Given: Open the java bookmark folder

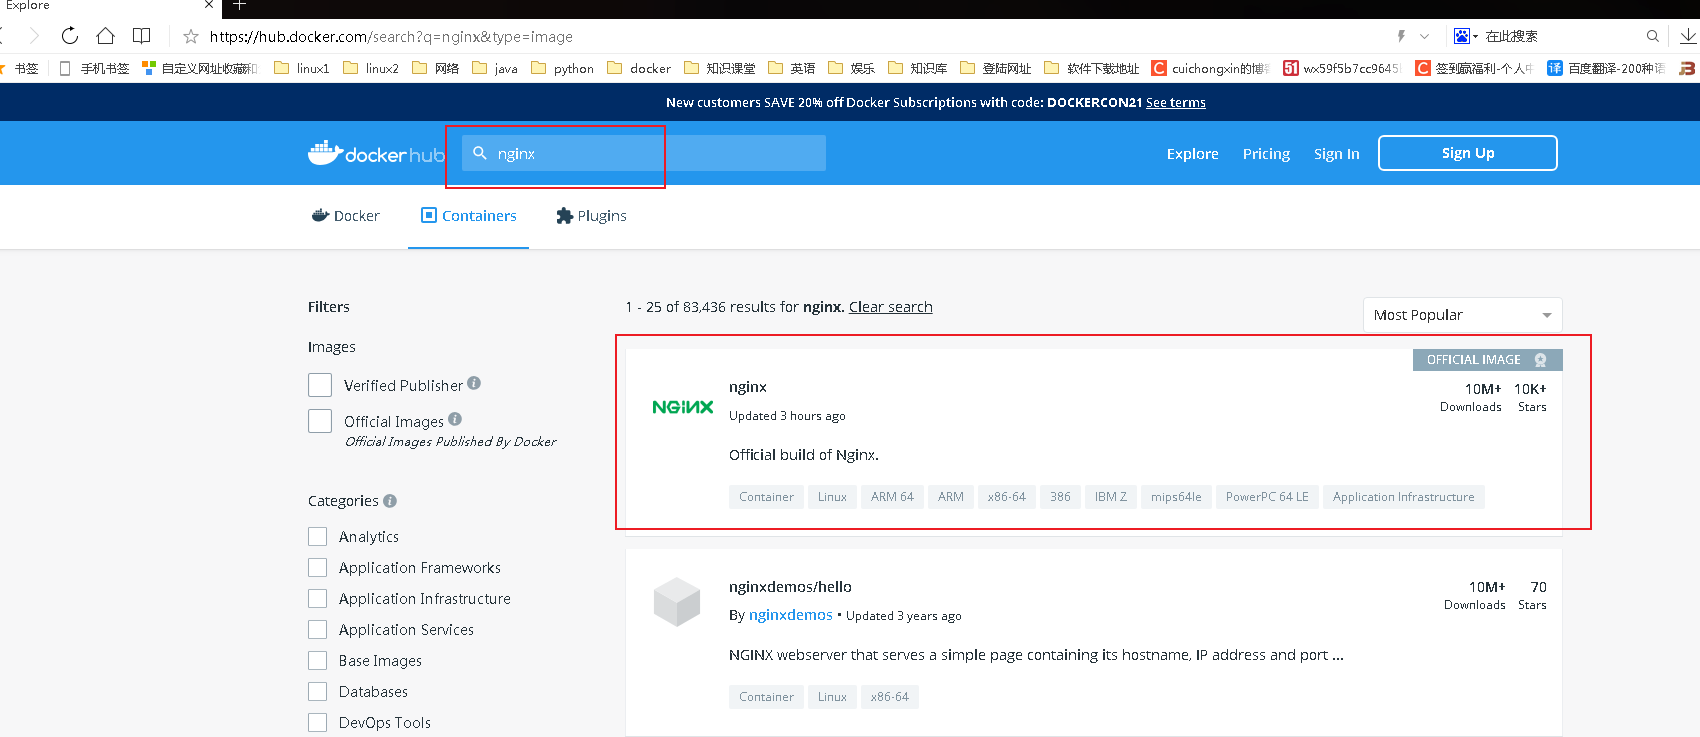Looking at the screenshot, I should [x=495, y=68].
